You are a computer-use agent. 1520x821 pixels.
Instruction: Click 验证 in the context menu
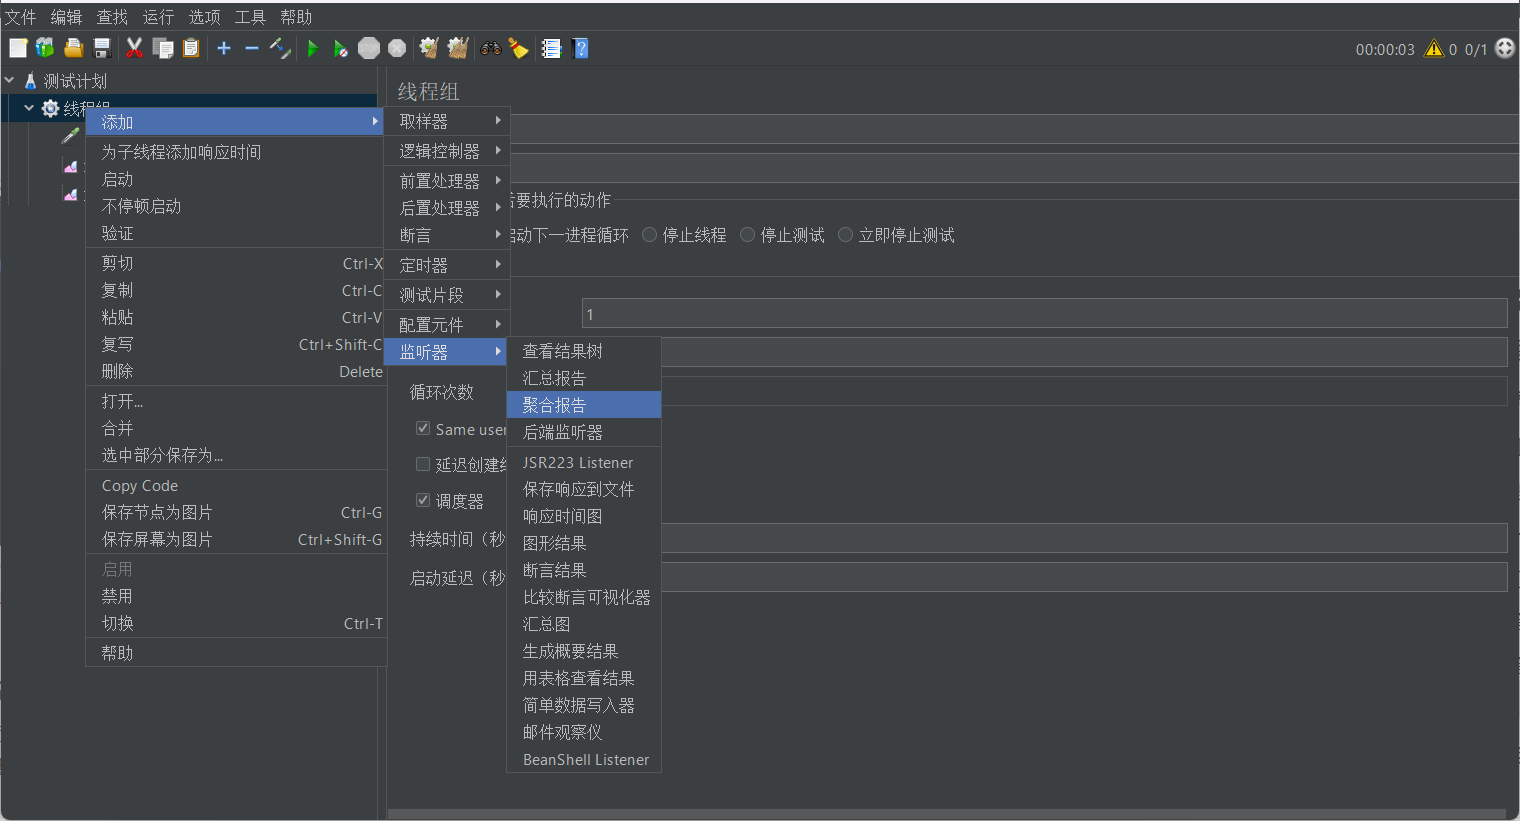click(236, 233)
